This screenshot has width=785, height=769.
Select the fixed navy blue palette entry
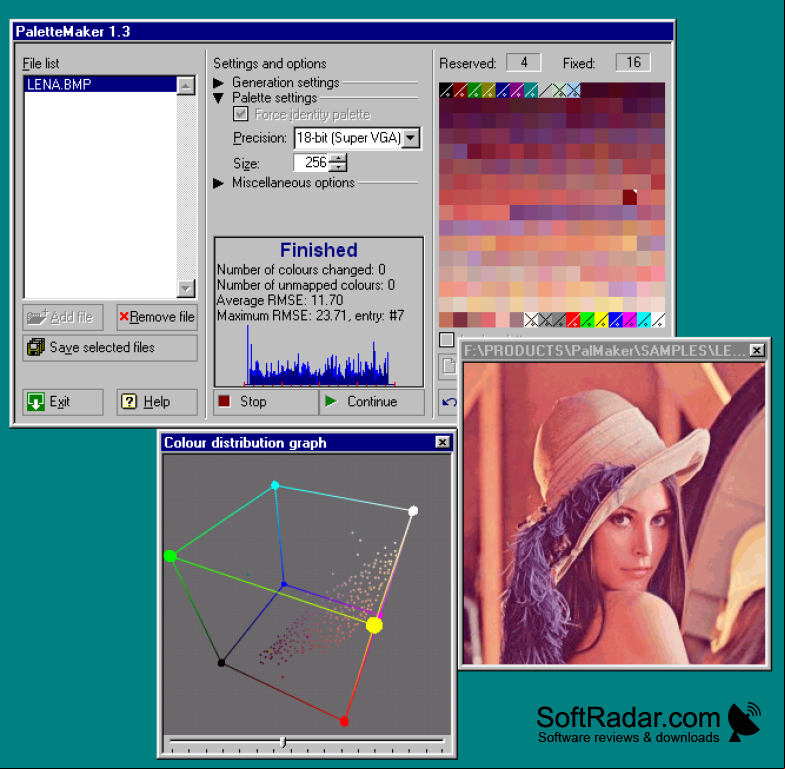(x=503, y=90)
